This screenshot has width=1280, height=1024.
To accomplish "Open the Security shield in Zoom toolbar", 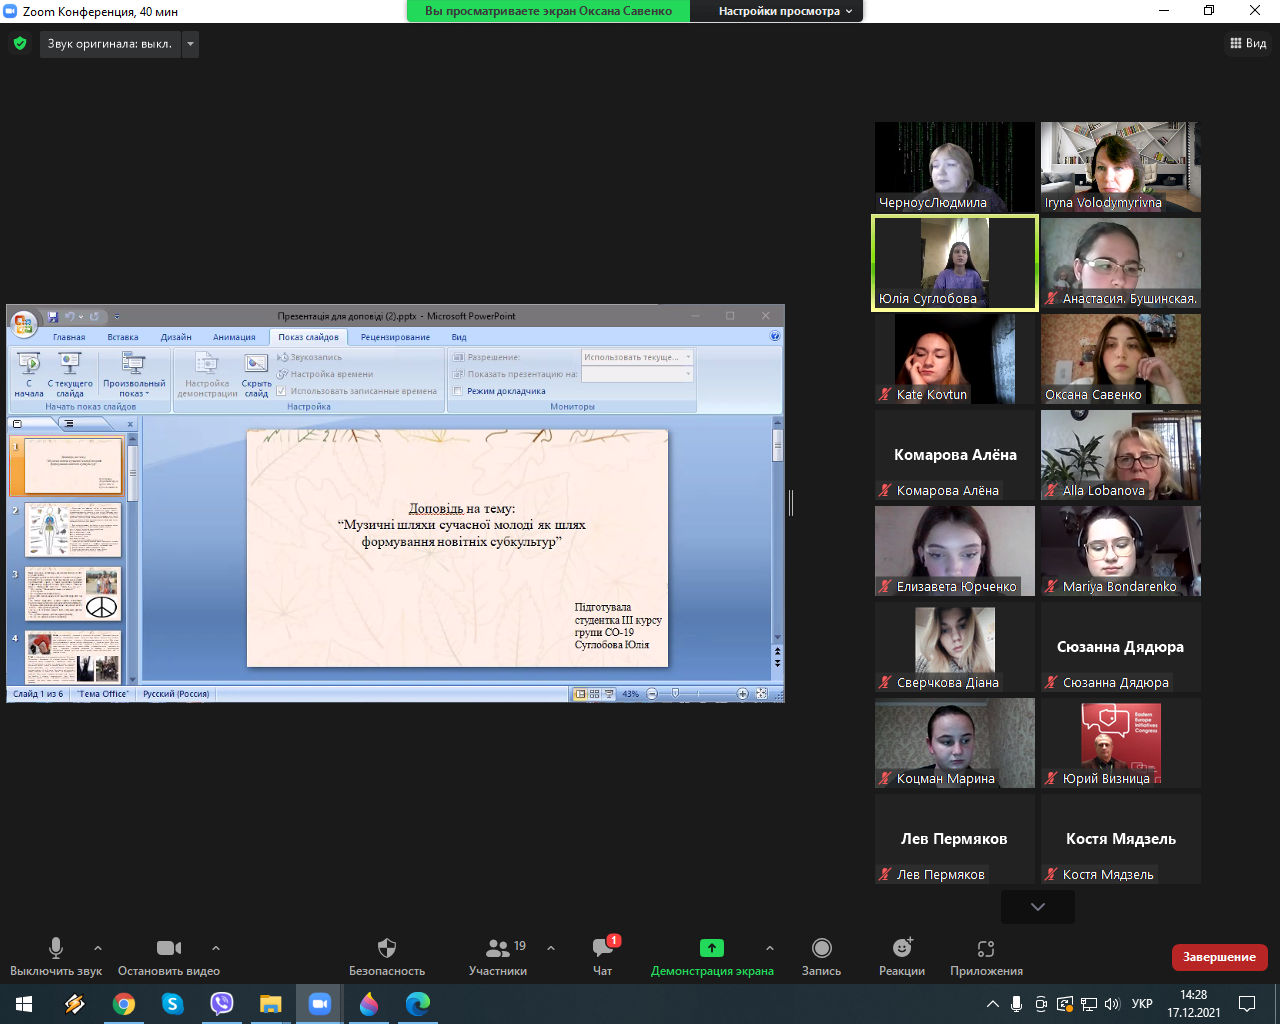I will pos(387,957).
